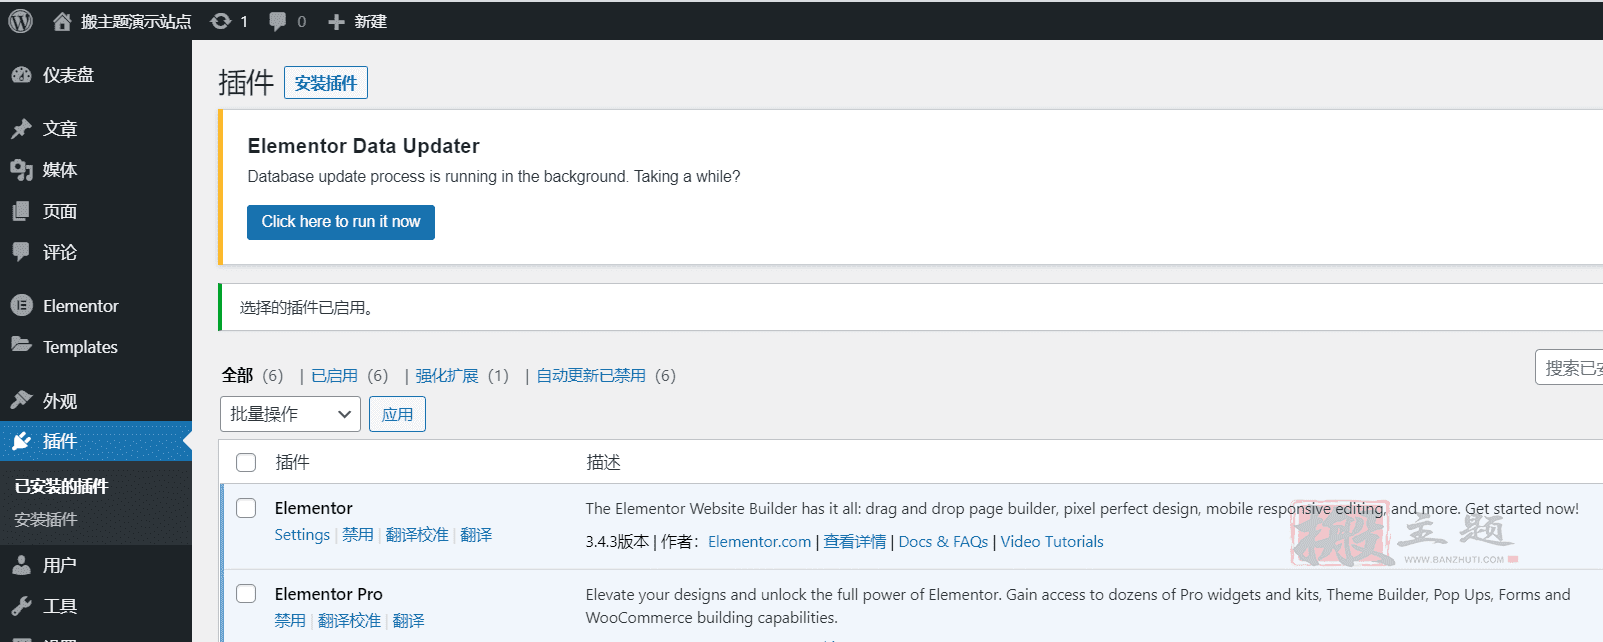This screenshot has width=1603, height=642.
Task: Click the 工具 wrench icon
Action: click(x=21, y=606)
